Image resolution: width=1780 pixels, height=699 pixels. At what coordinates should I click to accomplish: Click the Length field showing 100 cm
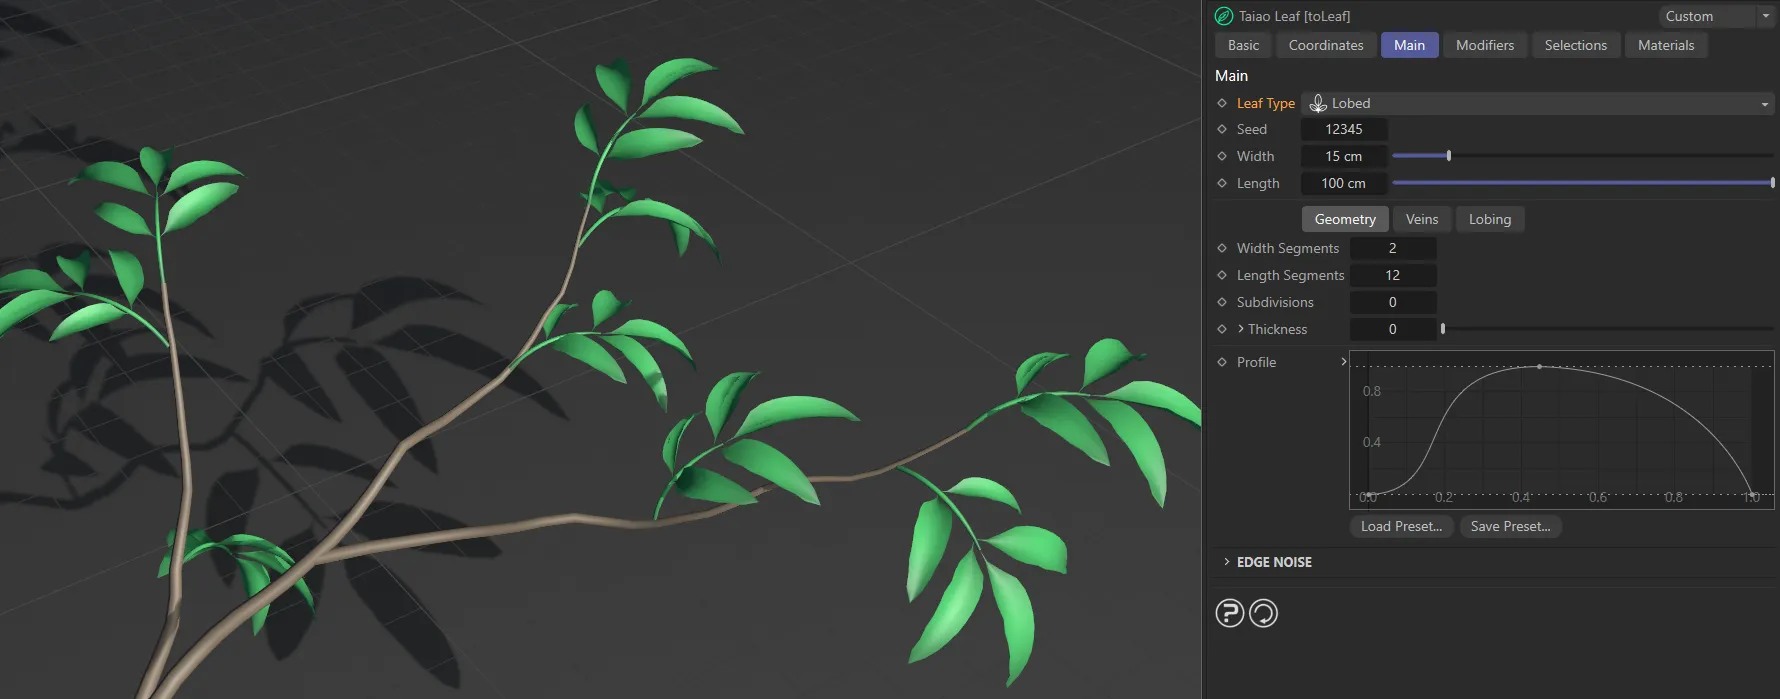1344,183
